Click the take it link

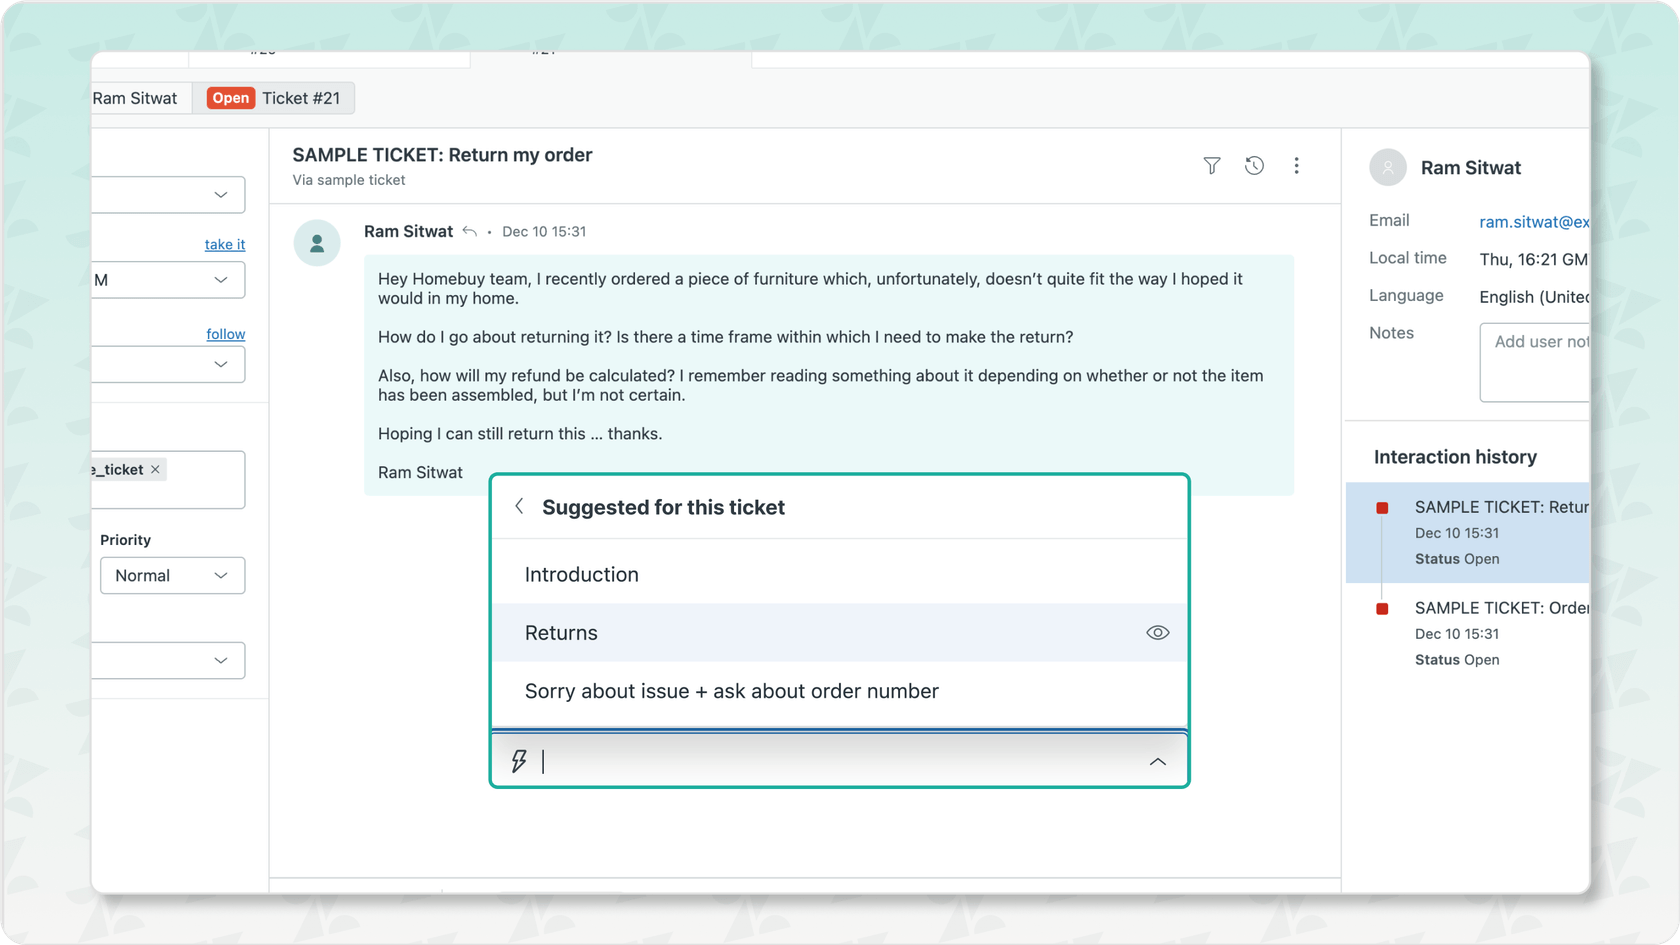click(x=224, y=244)
